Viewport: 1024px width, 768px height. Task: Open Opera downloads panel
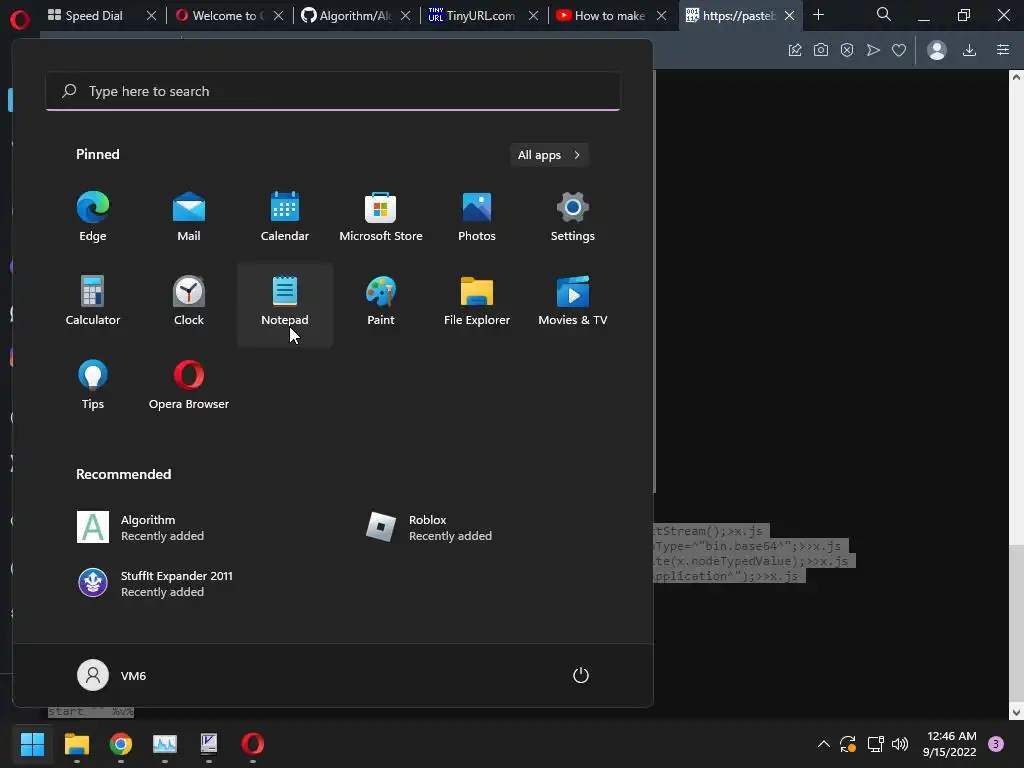(x=970, y=50)
